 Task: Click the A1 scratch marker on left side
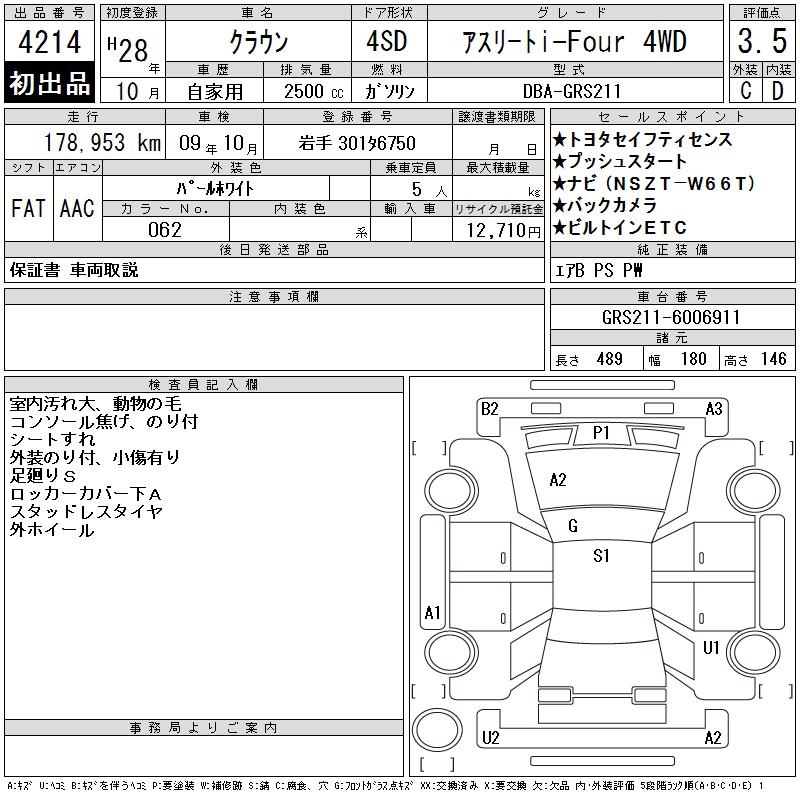(x=433, y=612)
